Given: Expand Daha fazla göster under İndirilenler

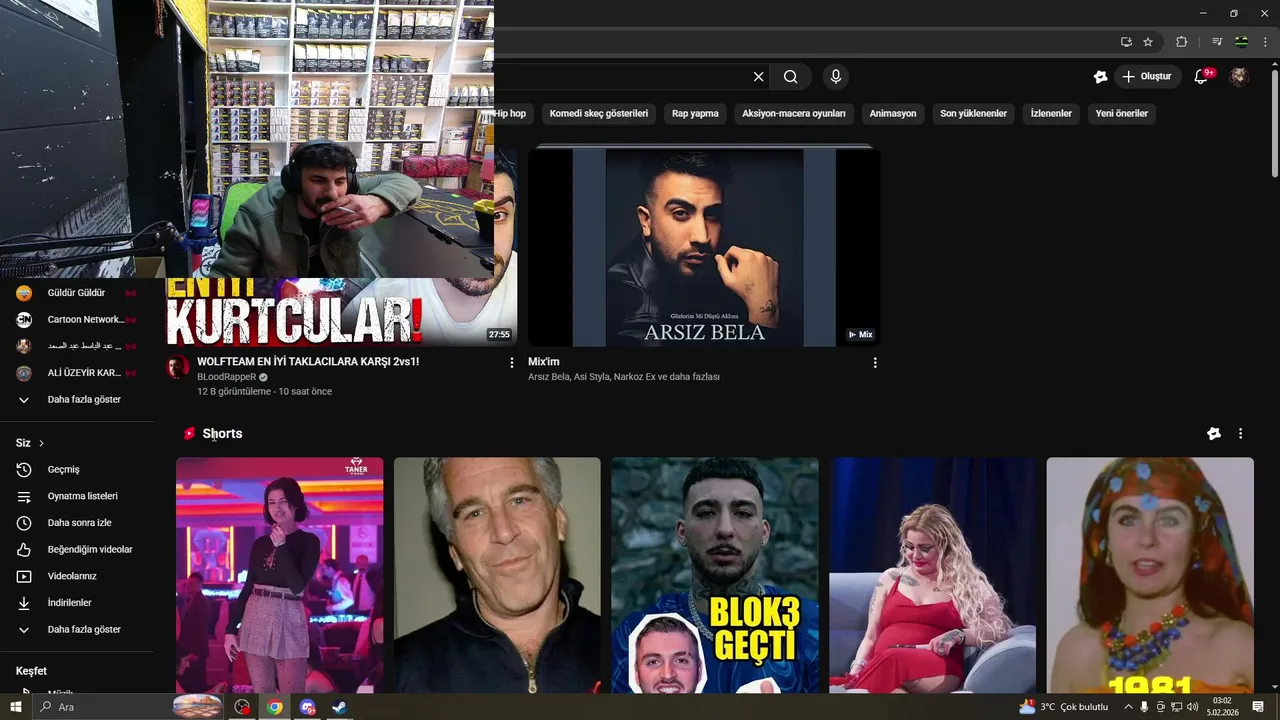Looking at the screenshot, I should [x=76, y=630].
